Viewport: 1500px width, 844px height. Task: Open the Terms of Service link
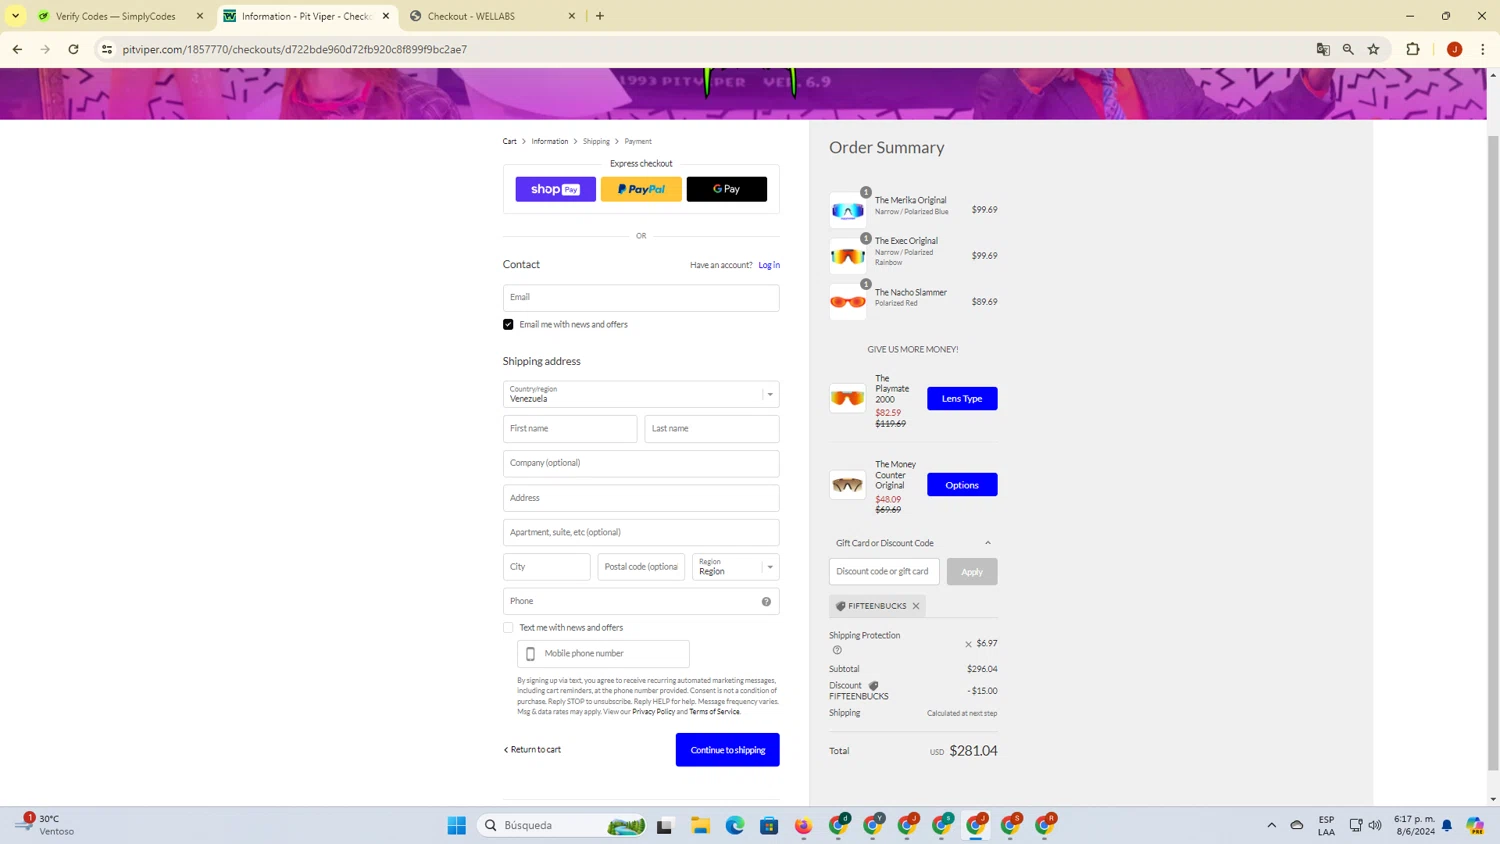coord(714,712)
